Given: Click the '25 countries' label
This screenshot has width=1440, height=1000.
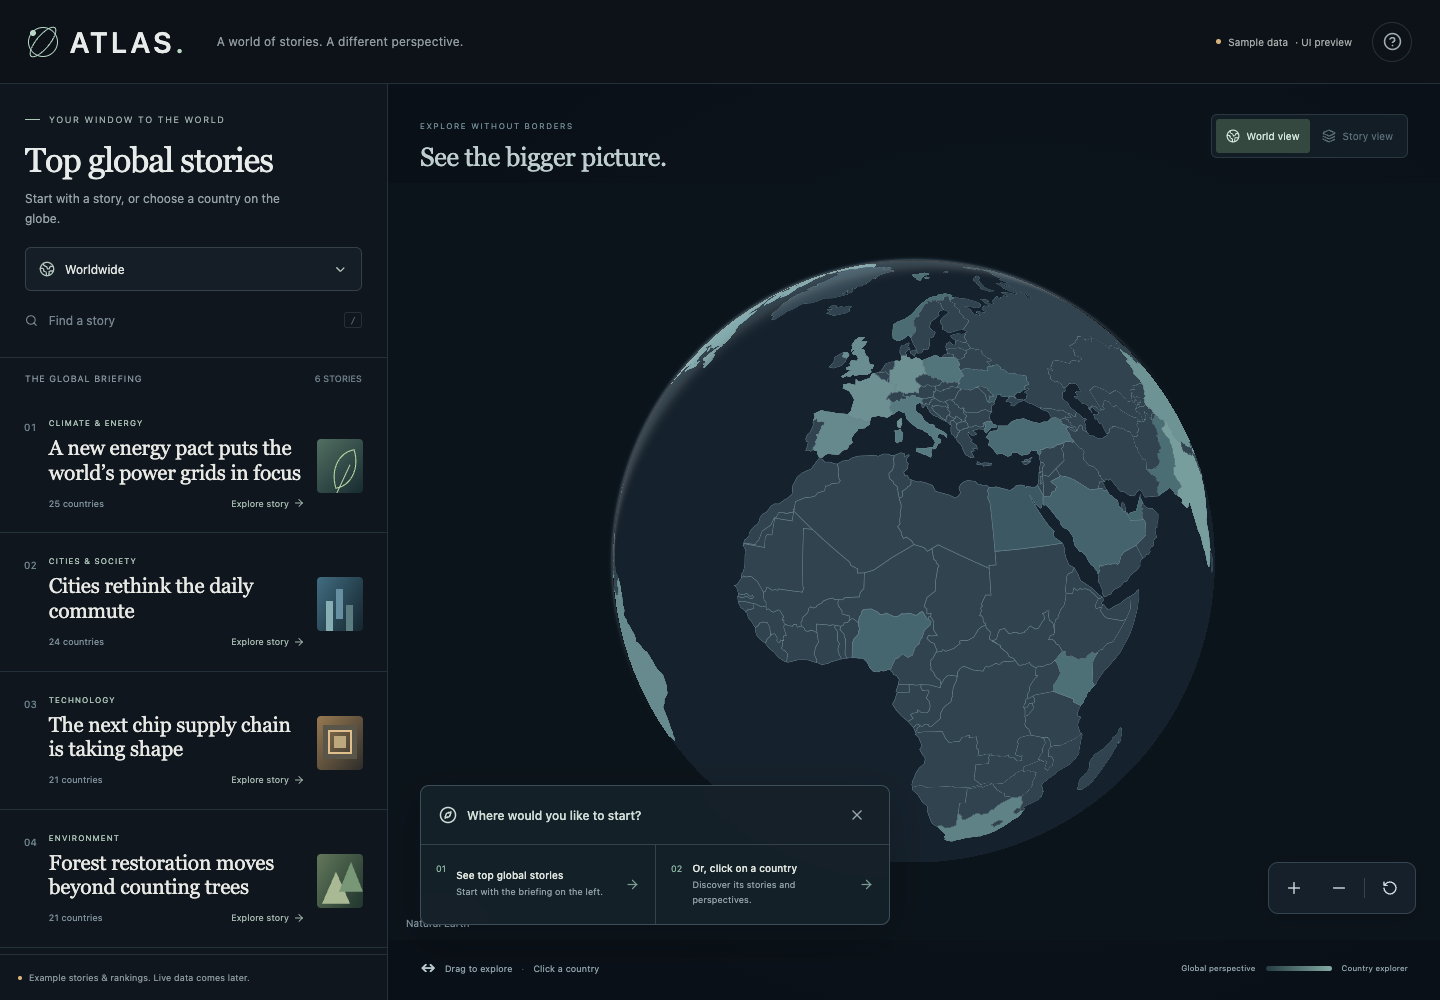Looking at the screenshot, I should coord(76,504).
